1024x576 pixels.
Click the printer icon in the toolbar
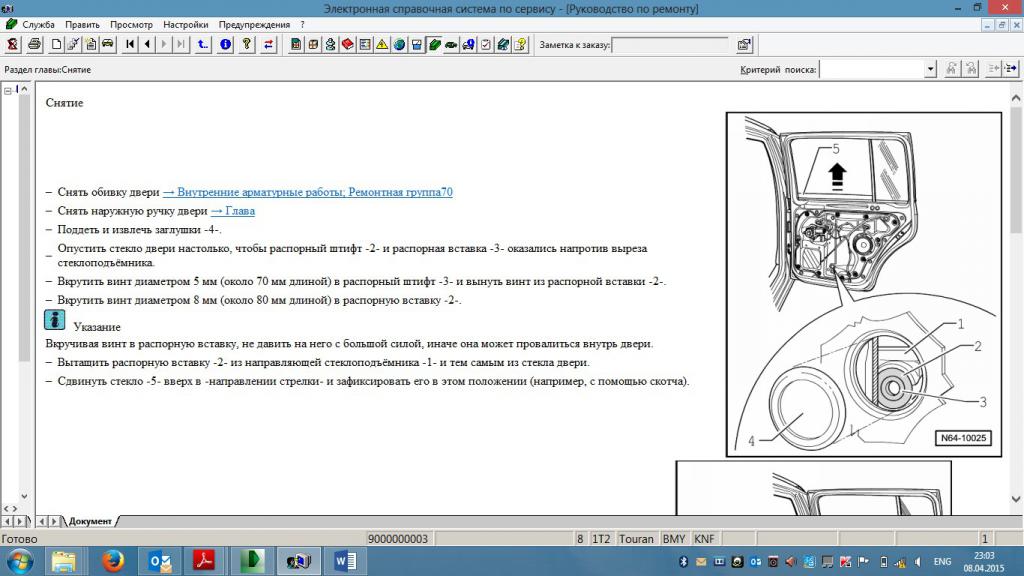coord(35,44)
